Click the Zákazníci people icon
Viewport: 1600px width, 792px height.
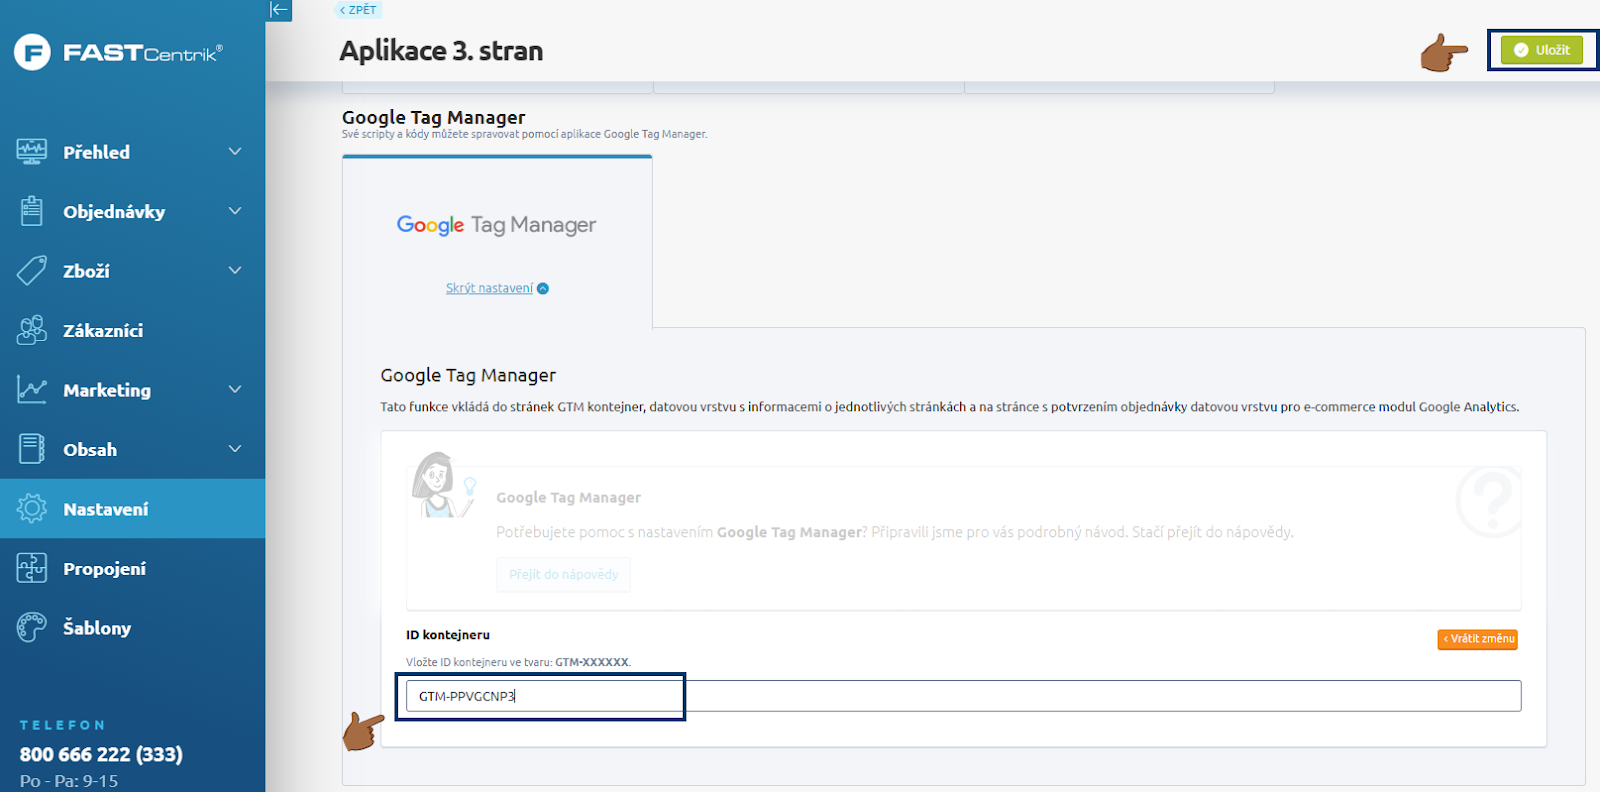coord(32,330)
